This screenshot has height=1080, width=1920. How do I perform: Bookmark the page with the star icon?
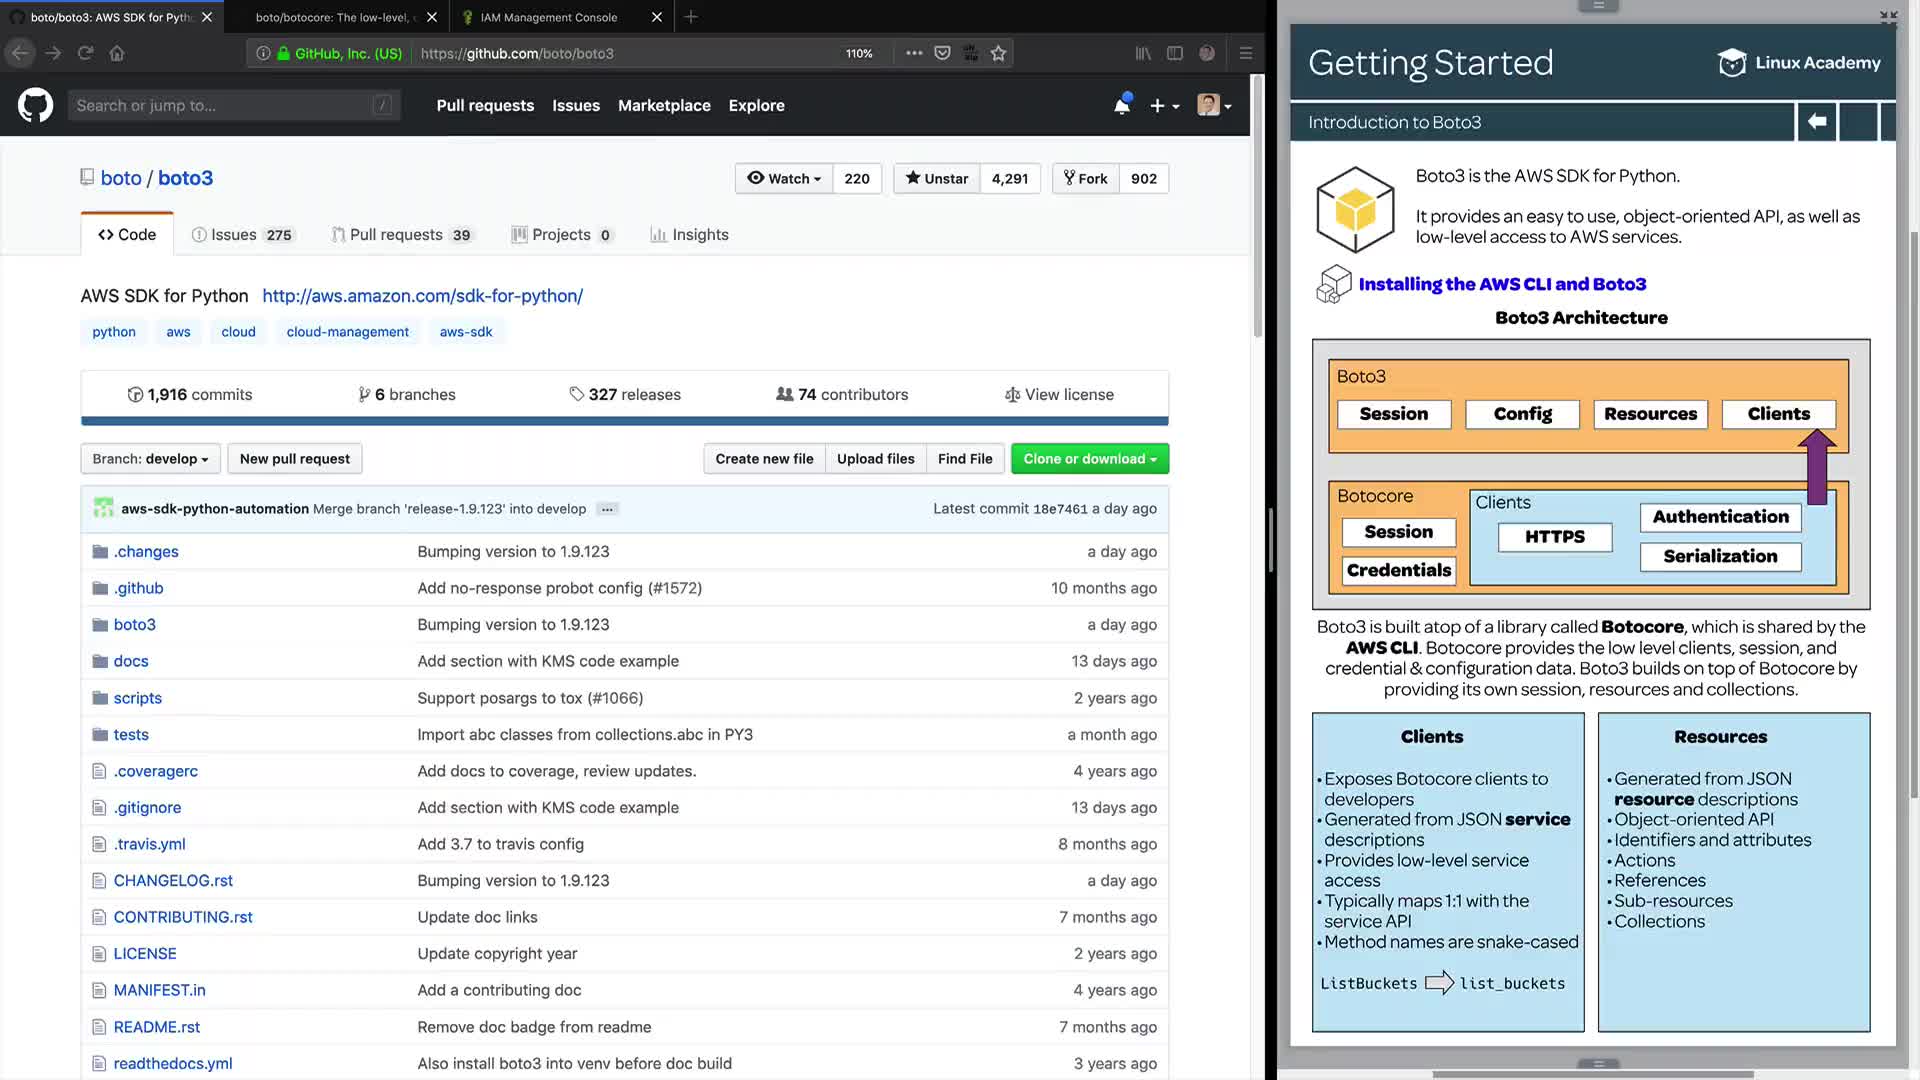(998, 53)
